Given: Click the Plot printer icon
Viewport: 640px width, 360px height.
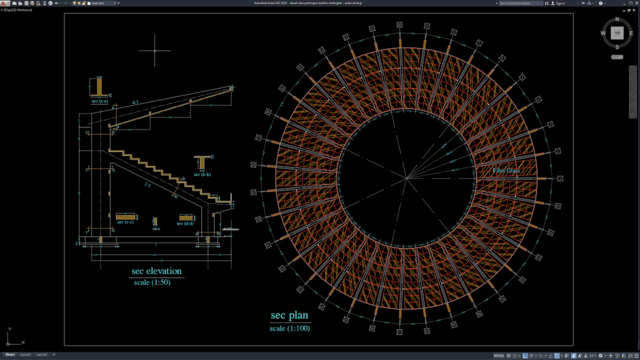Looking at the screenshot, I should pos(51,3).
